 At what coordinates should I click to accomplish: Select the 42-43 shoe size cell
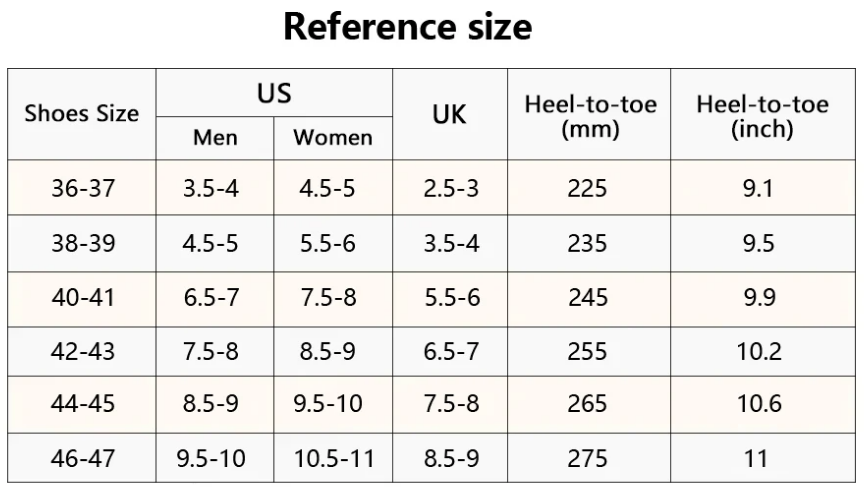pos(82,351)
